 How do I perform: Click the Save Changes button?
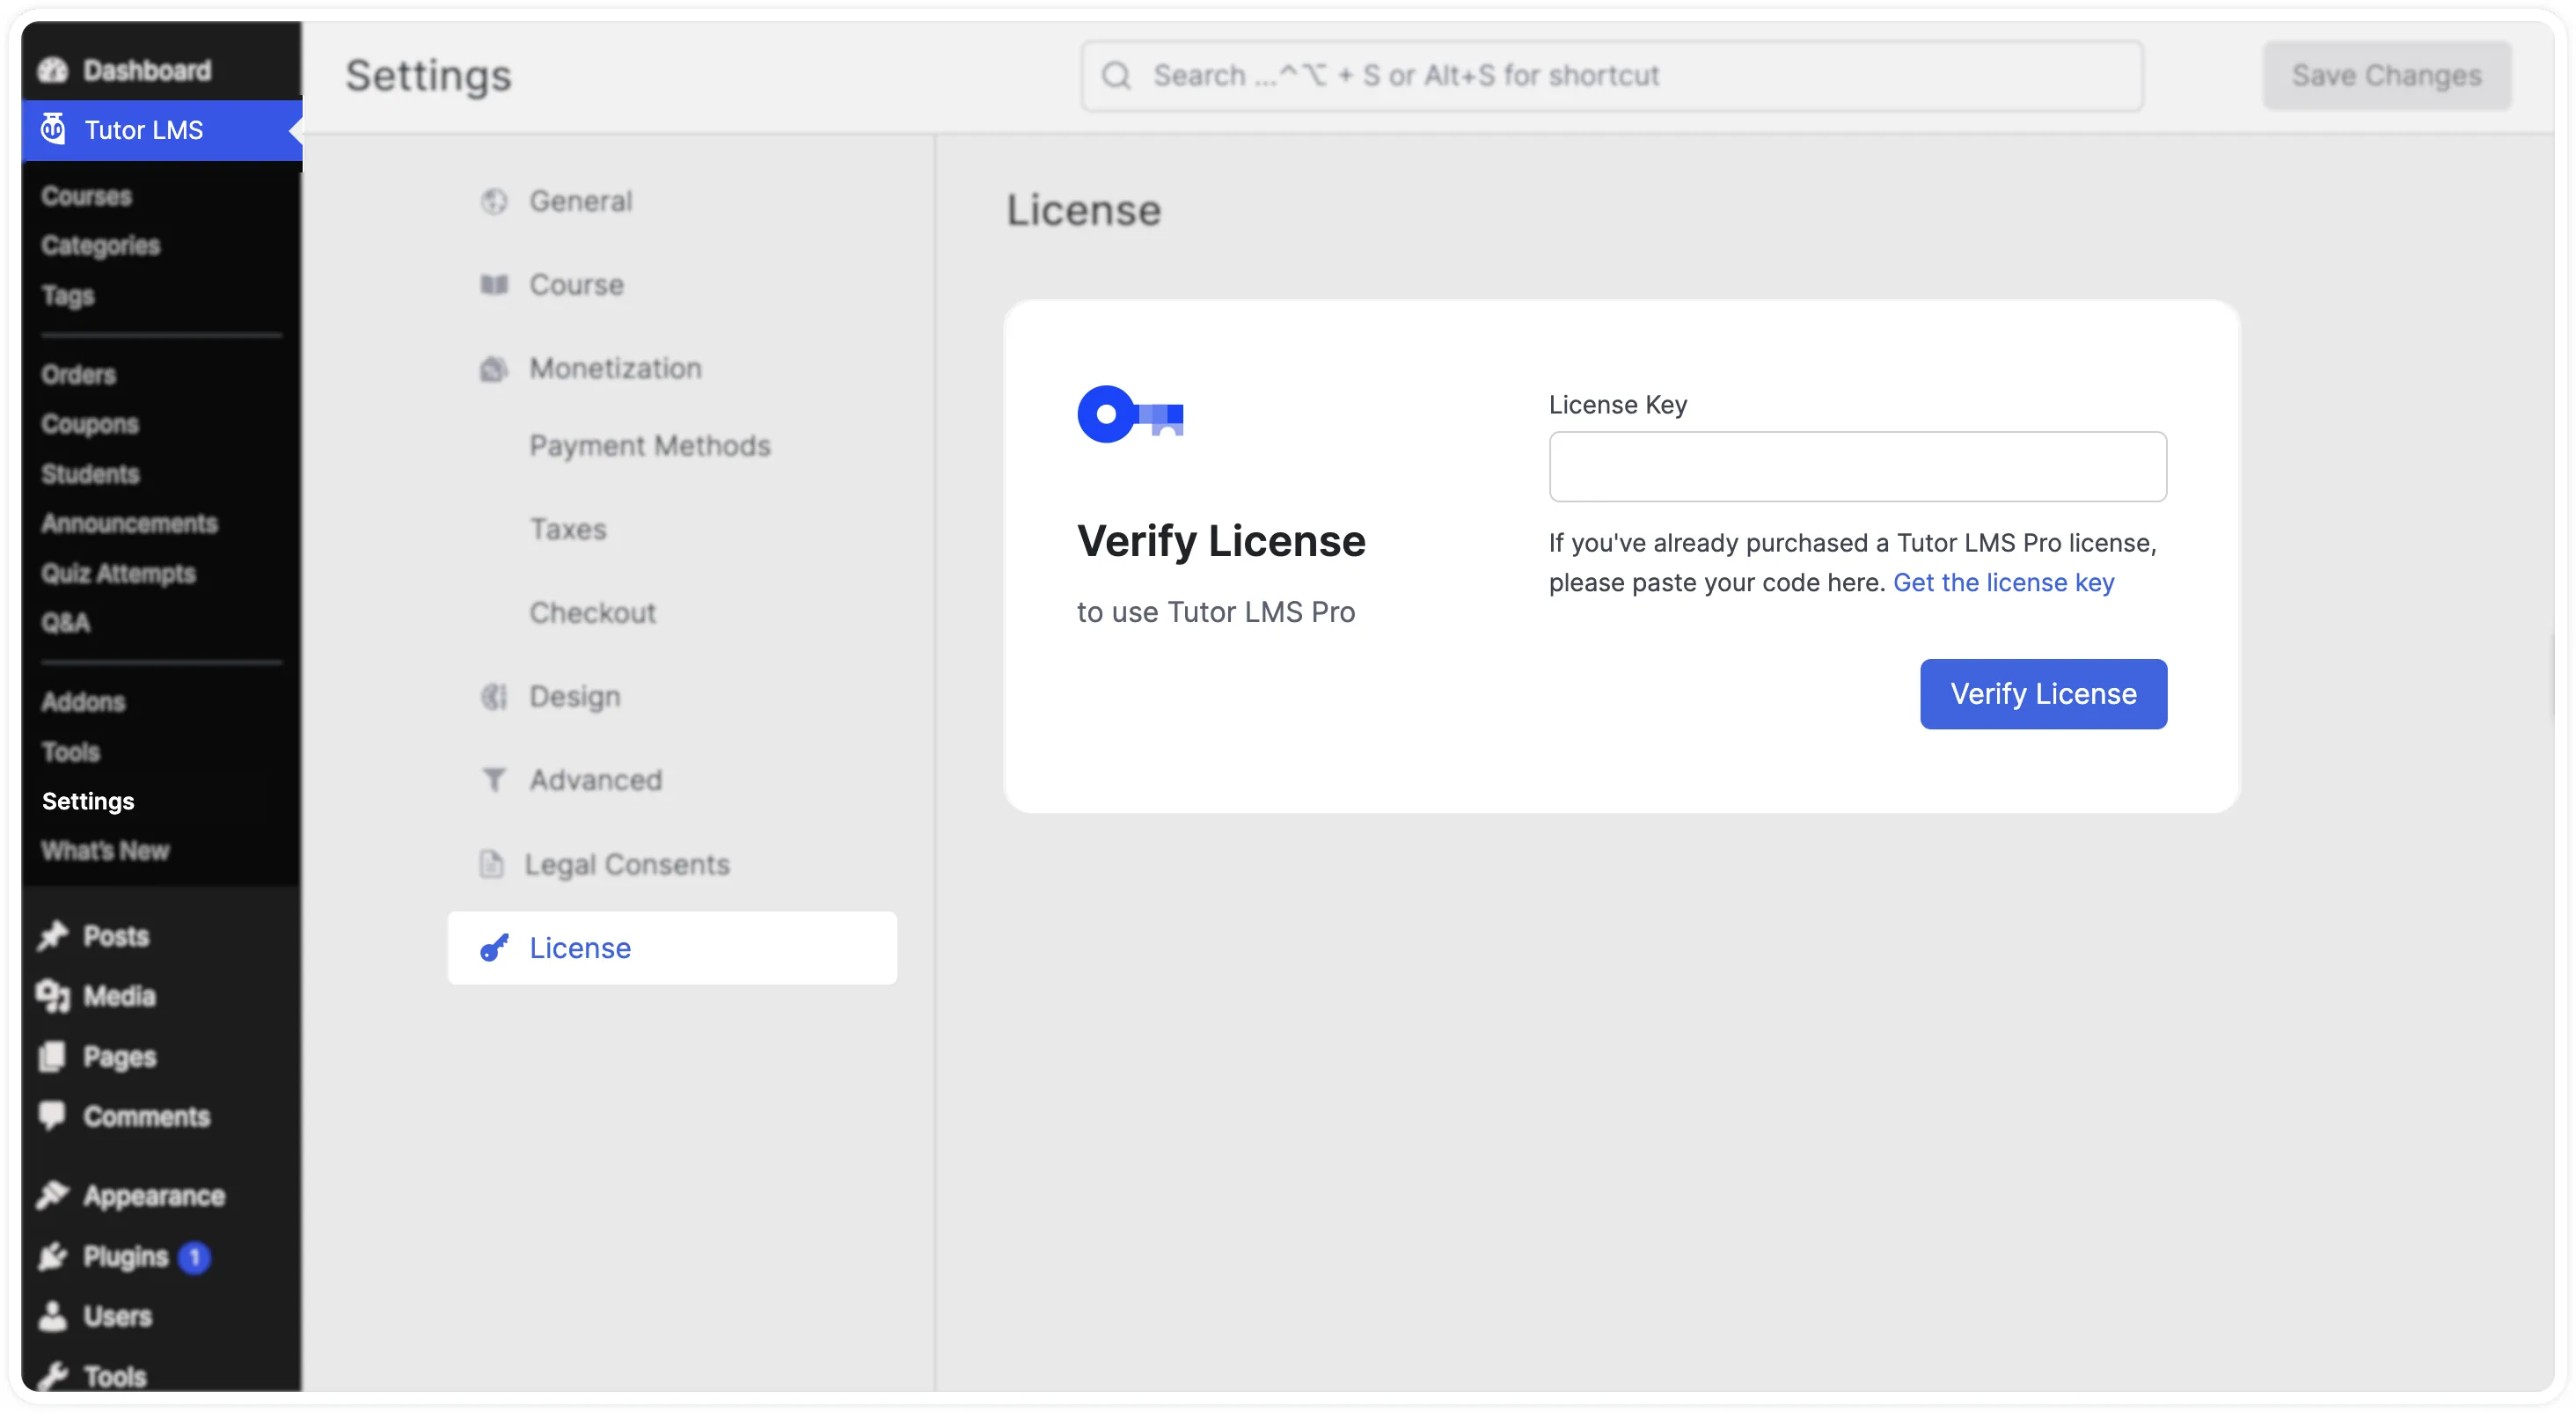[2386, 76]
